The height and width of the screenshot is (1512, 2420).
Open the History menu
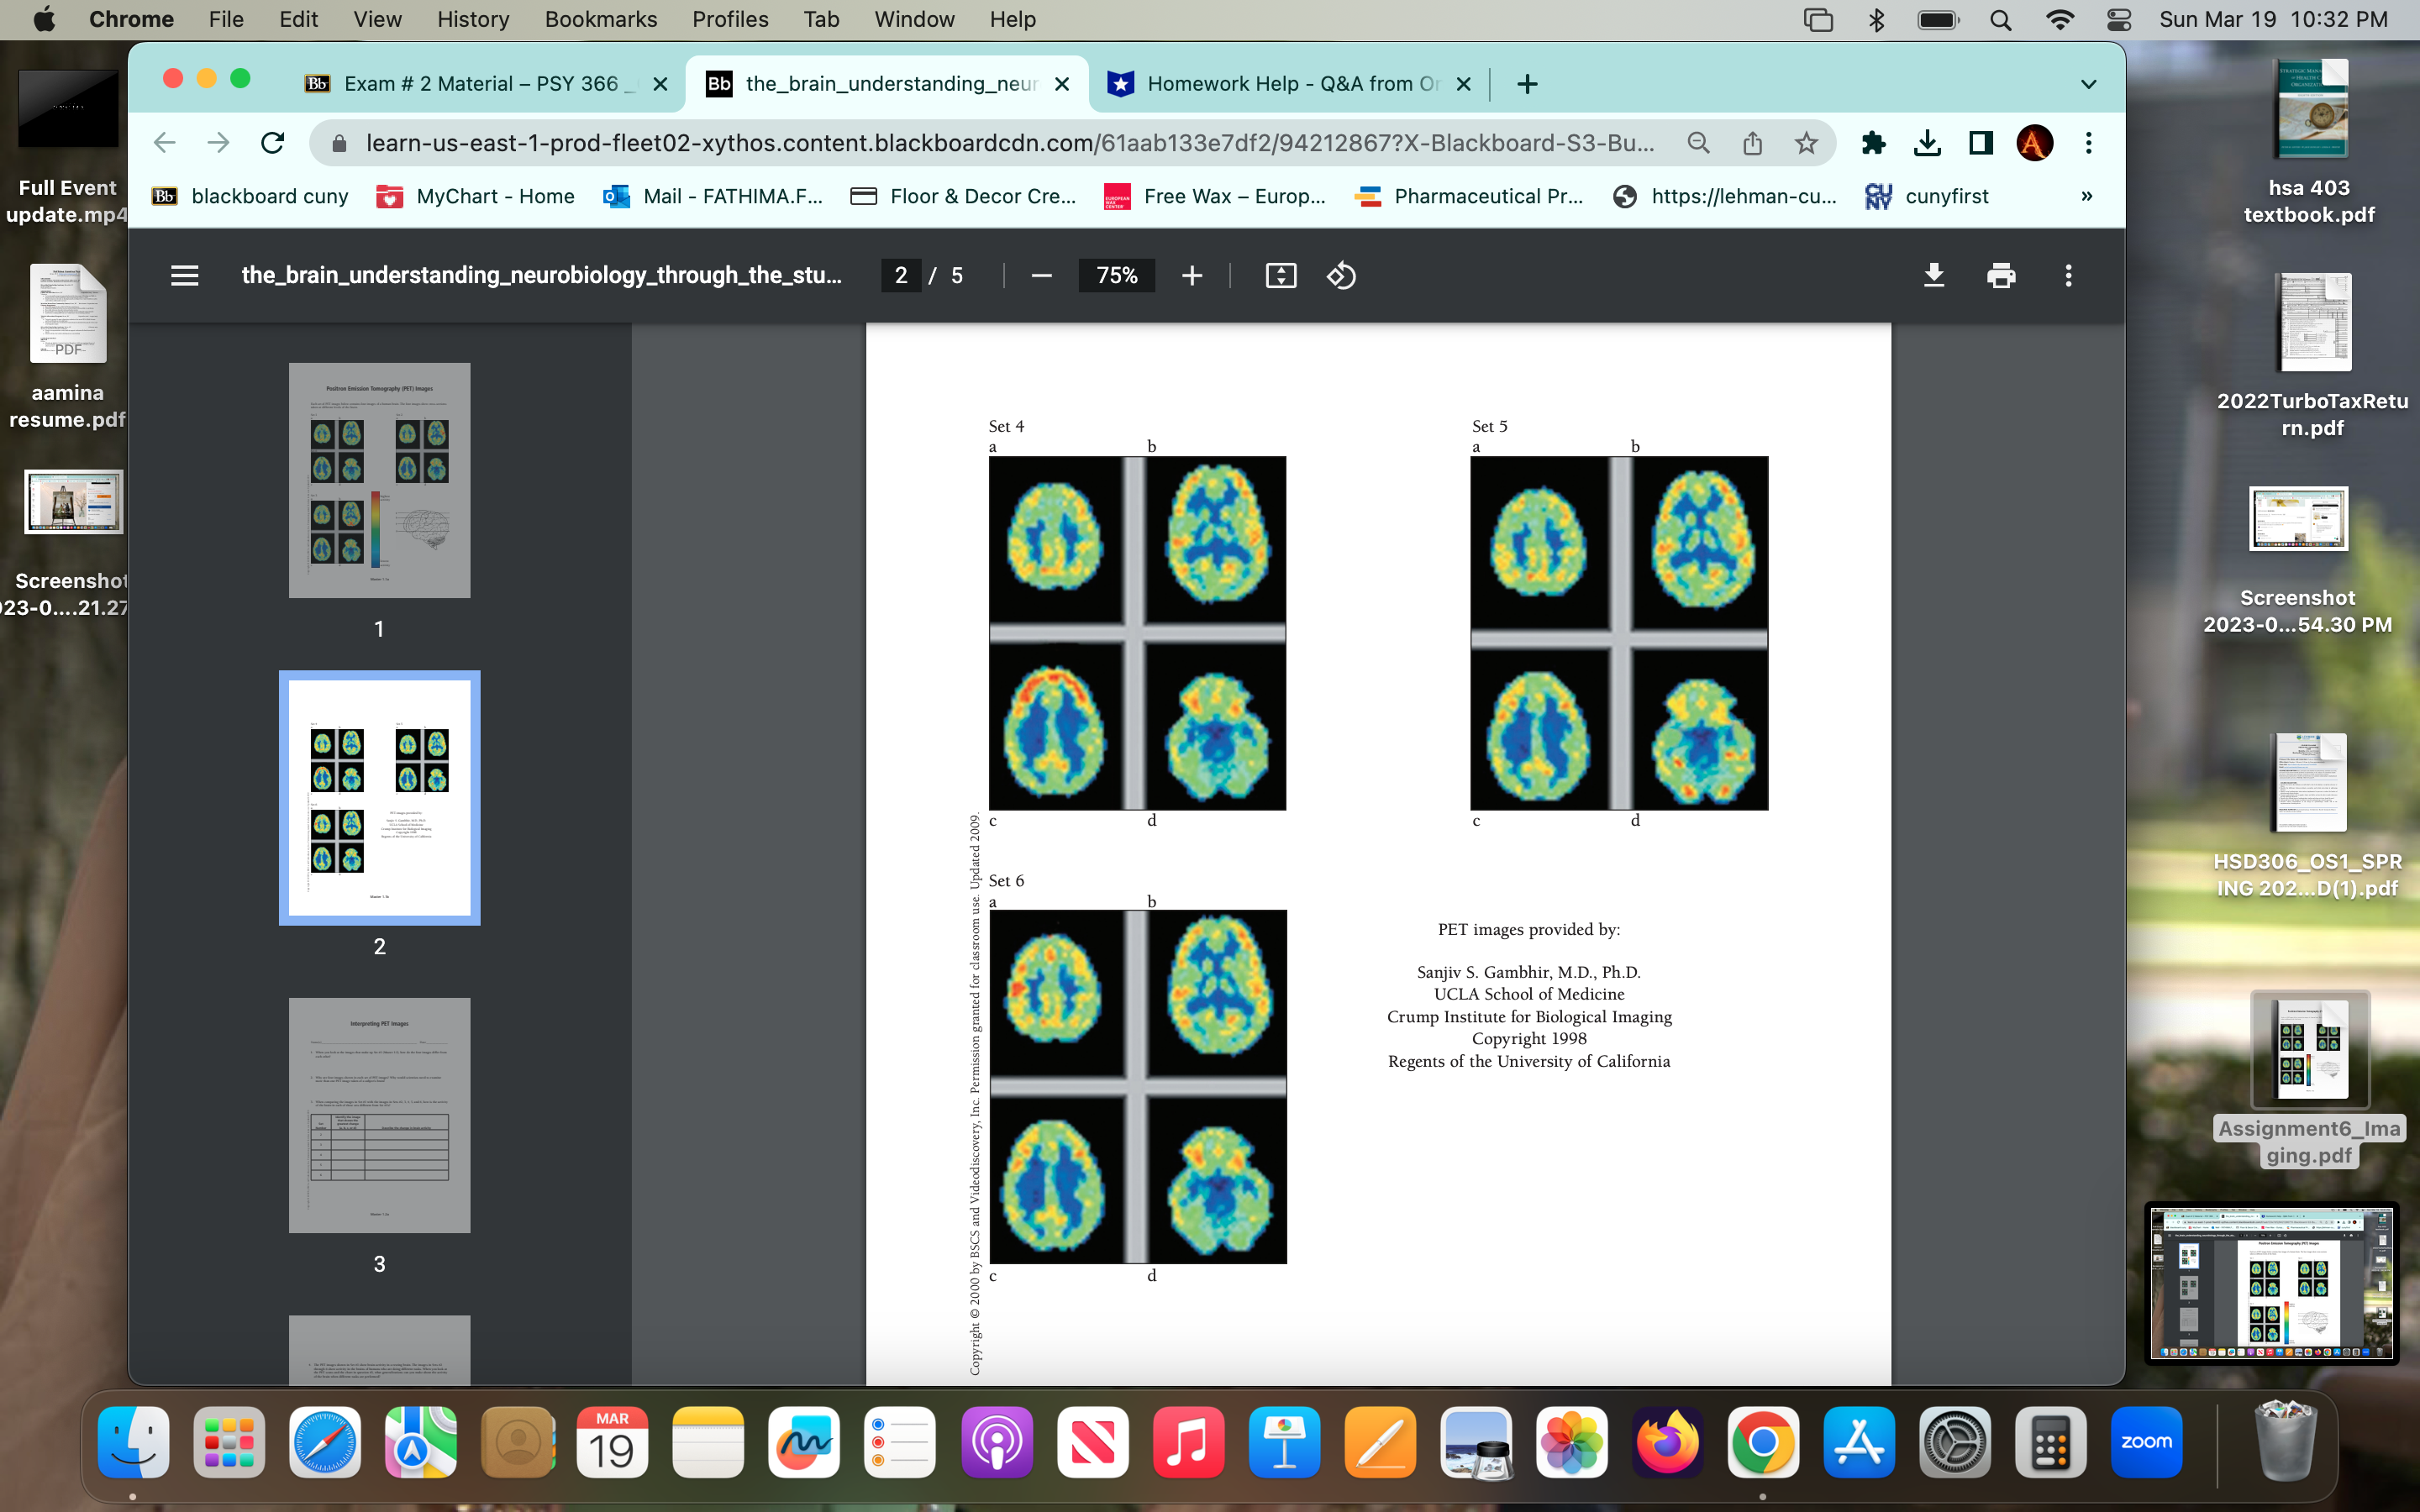point(472,19)
